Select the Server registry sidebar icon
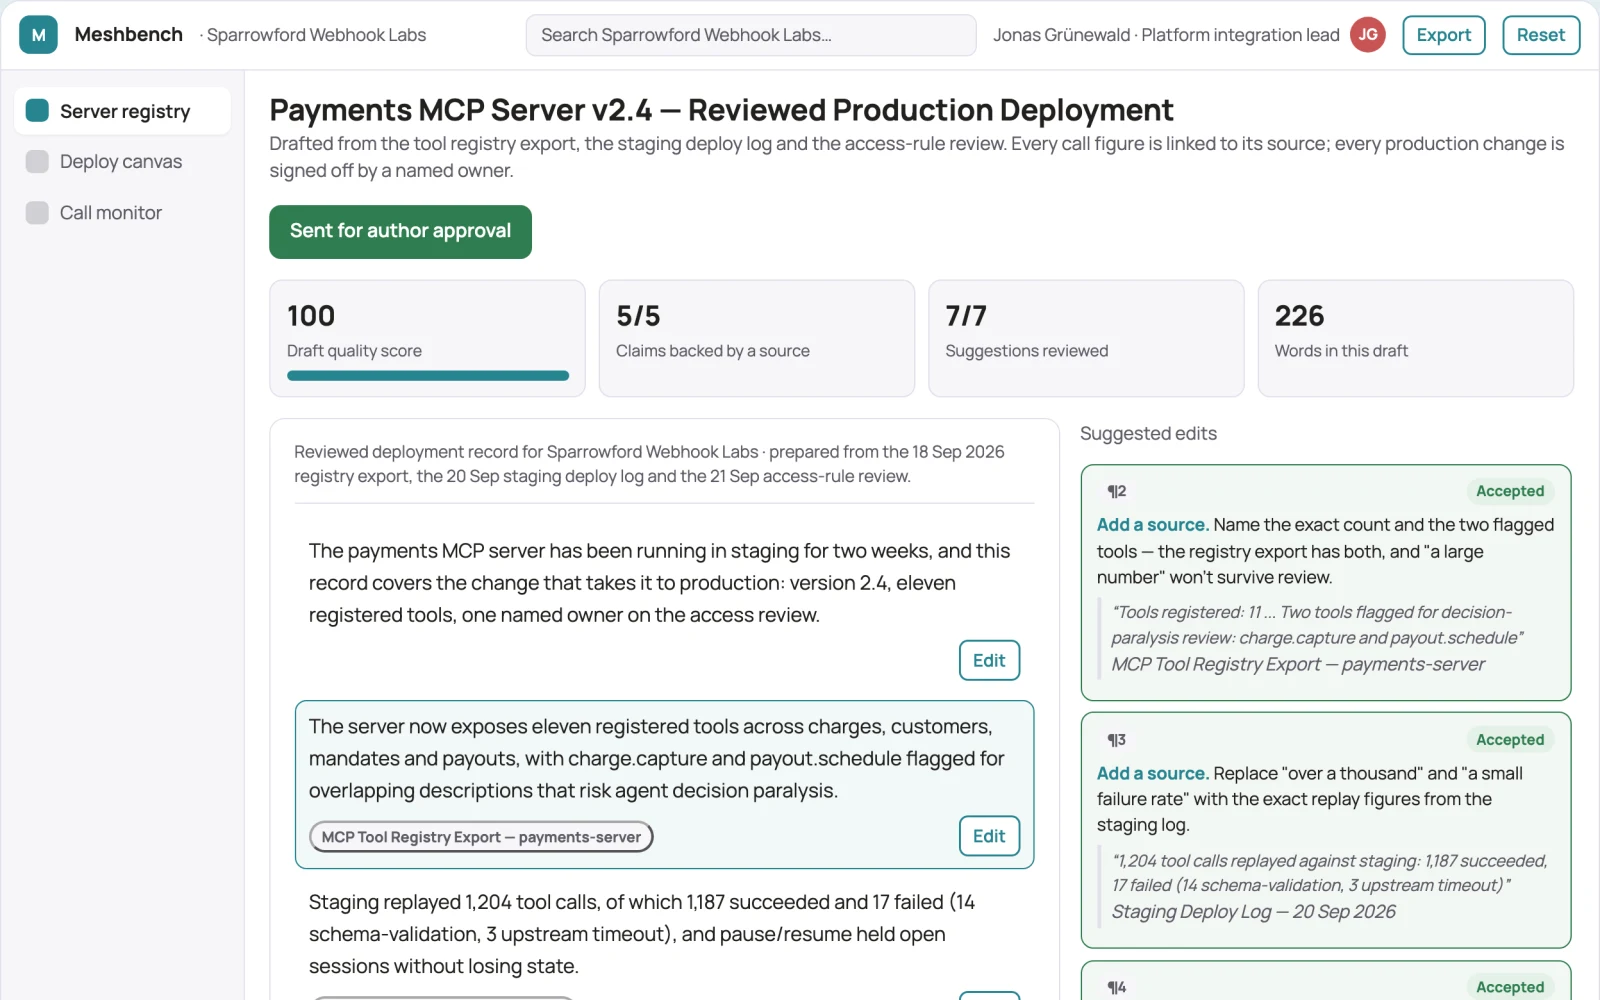This screenshot has width=1600, height=1000. tap(37, 110)
